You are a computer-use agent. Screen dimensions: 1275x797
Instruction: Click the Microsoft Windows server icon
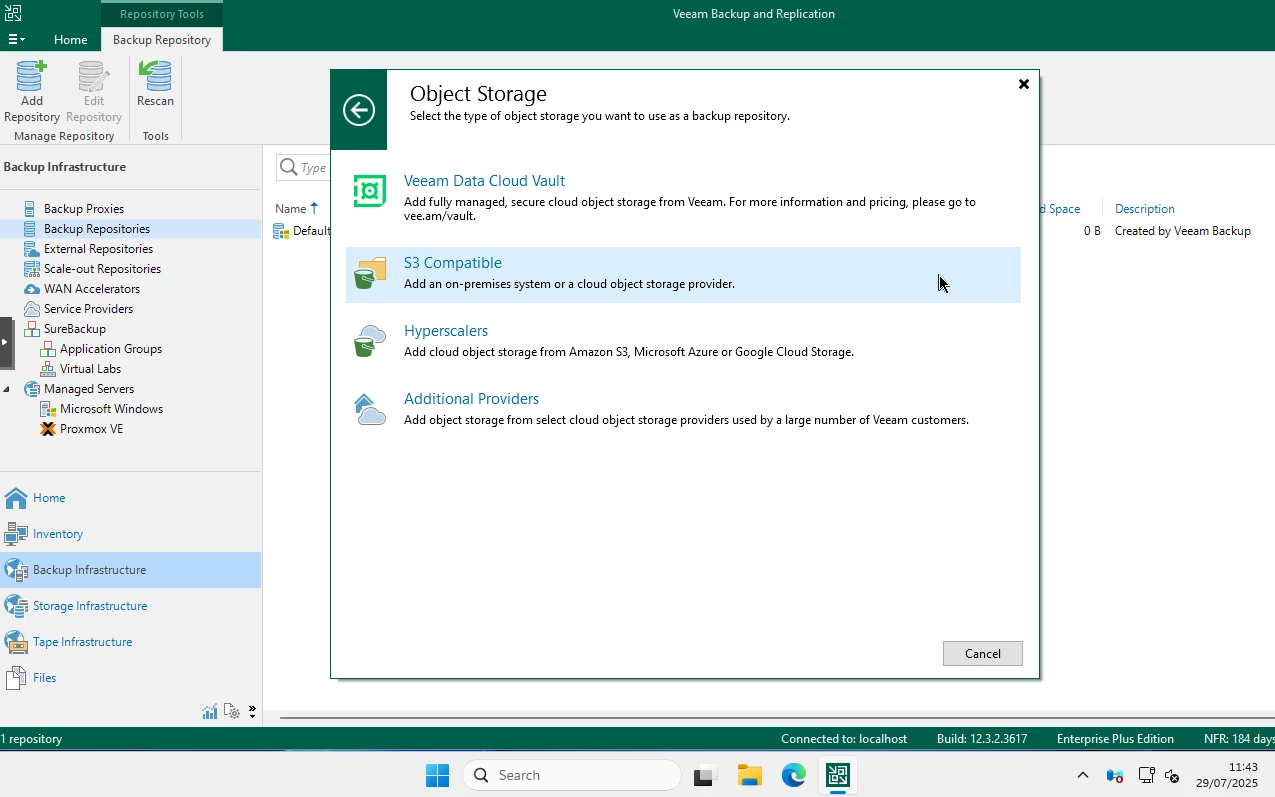click(x=48, y=409)
